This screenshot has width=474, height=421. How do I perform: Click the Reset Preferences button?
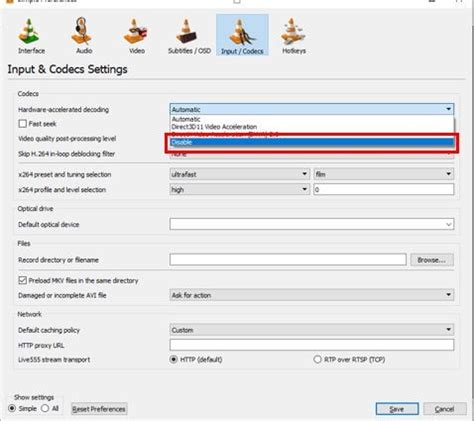tap(99, 409)
